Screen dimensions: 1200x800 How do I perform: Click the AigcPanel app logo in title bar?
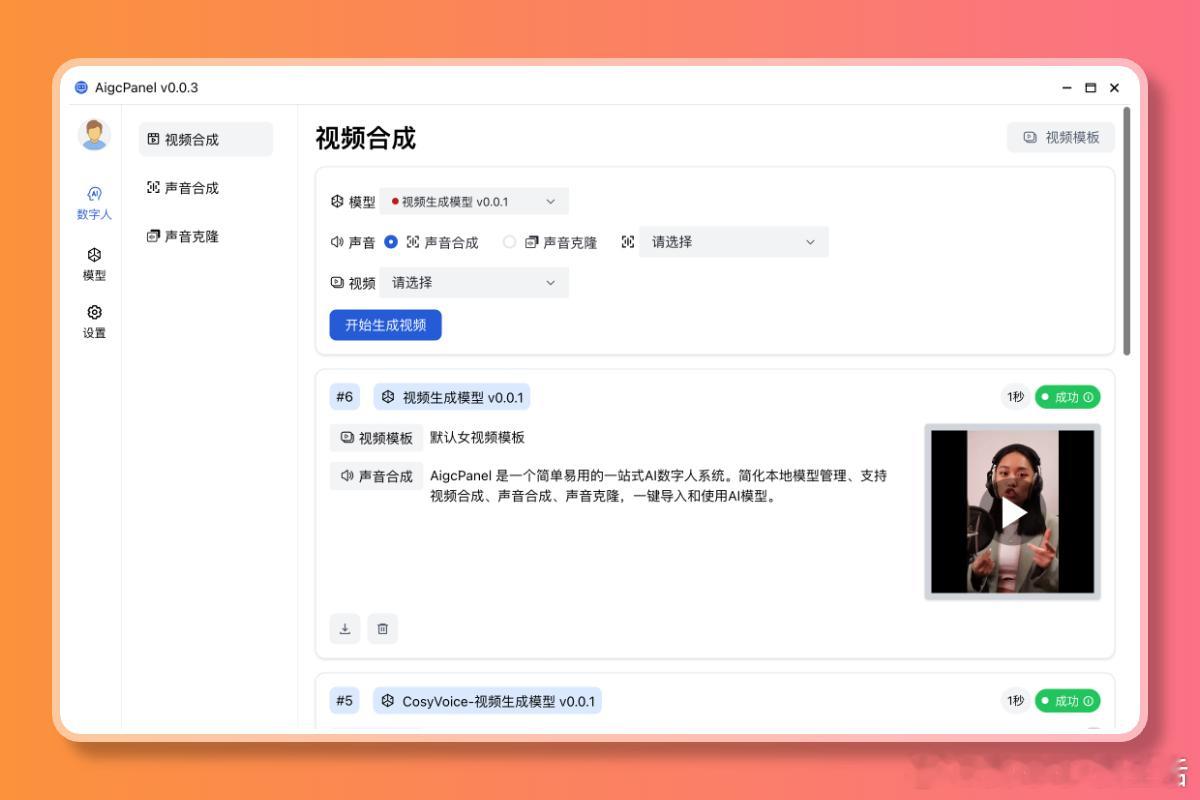point(81,87)
